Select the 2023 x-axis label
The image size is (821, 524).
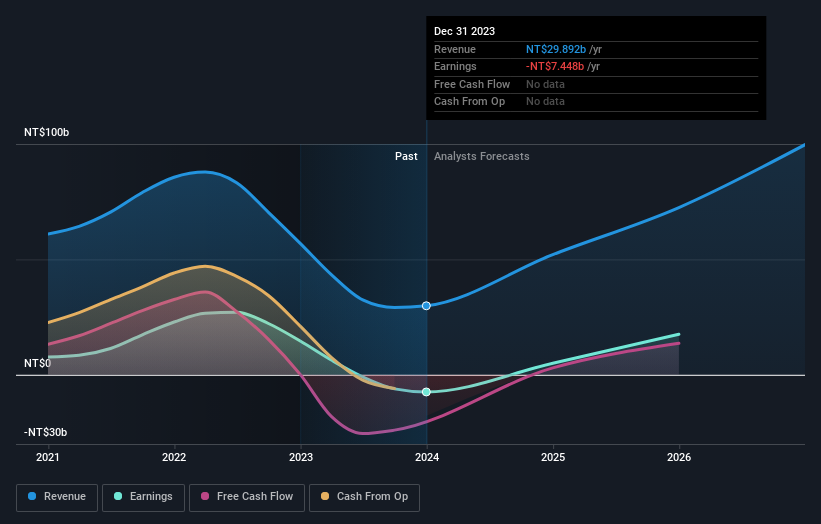click(301, 458)
